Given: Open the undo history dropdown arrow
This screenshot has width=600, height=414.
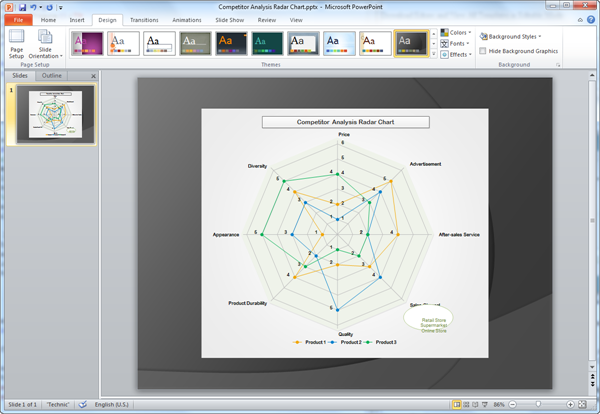Looking at the screenshot, I should click(40, 7).
